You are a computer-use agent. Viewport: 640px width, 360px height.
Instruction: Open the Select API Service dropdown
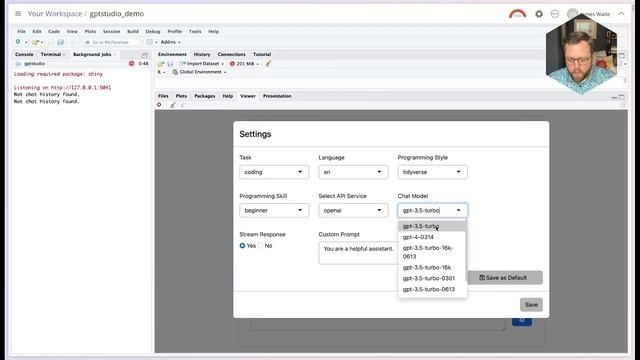(353, 210)
